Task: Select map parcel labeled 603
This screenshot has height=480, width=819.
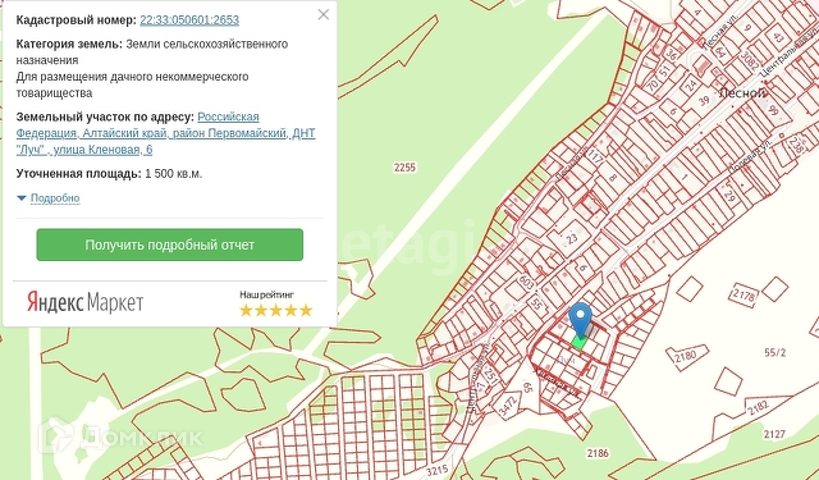Action: click(526, 282)
